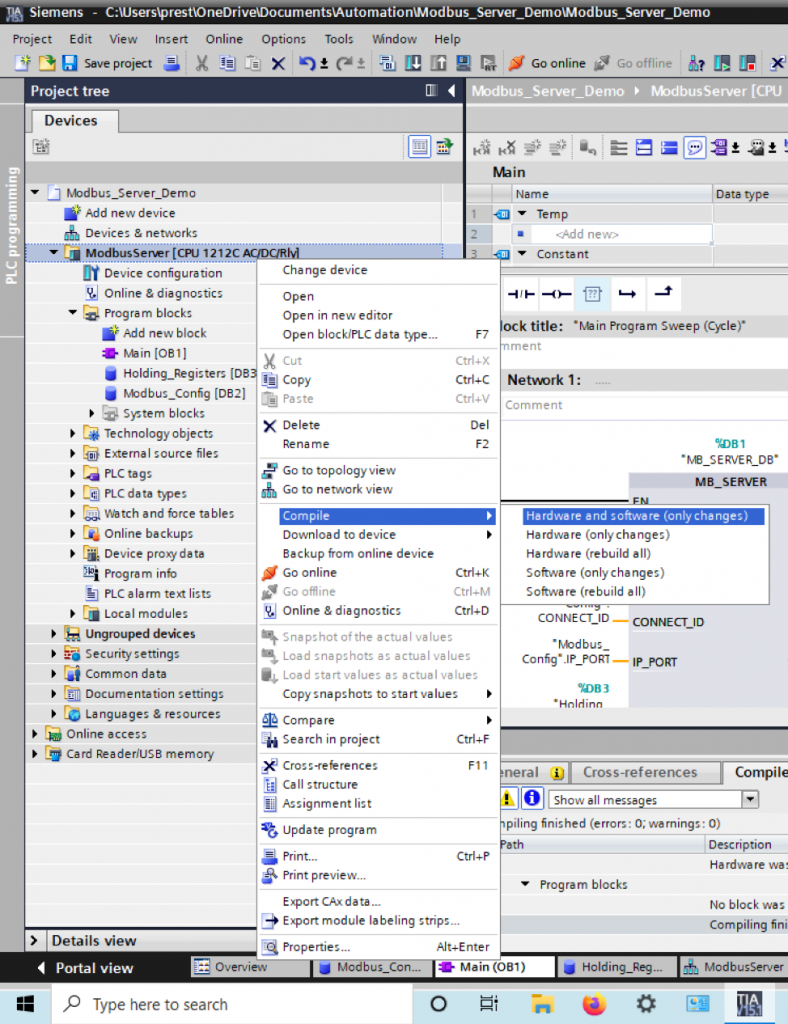Toggle project tree details view mode icon
Viewport: 788px width, 1024px height.
(x=419, y=147)
